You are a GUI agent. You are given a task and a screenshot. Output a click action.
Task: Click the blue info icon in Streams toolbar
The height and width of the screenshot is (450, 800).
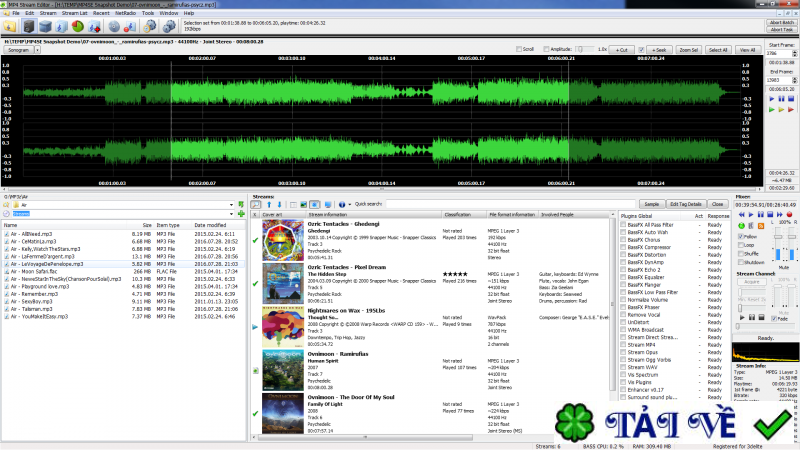(x=341, y=204)
